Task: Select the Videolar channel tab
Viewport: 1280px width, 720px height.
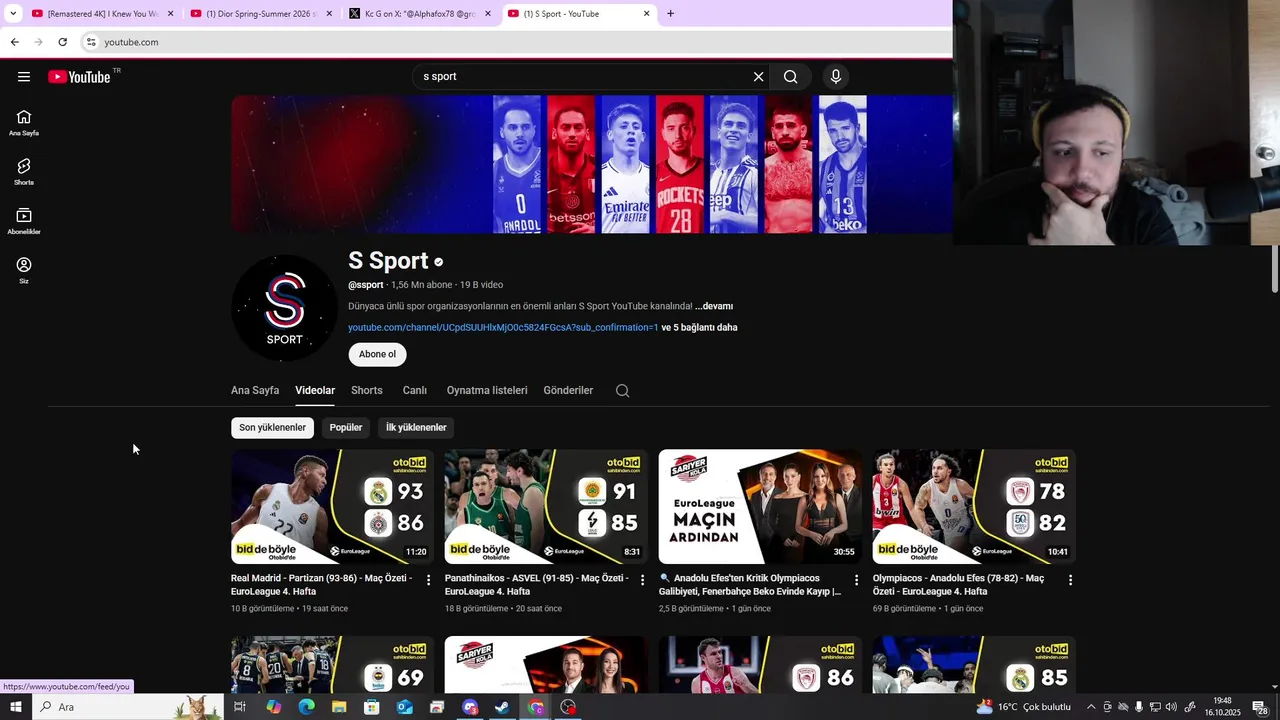Action: coord(315,391)
